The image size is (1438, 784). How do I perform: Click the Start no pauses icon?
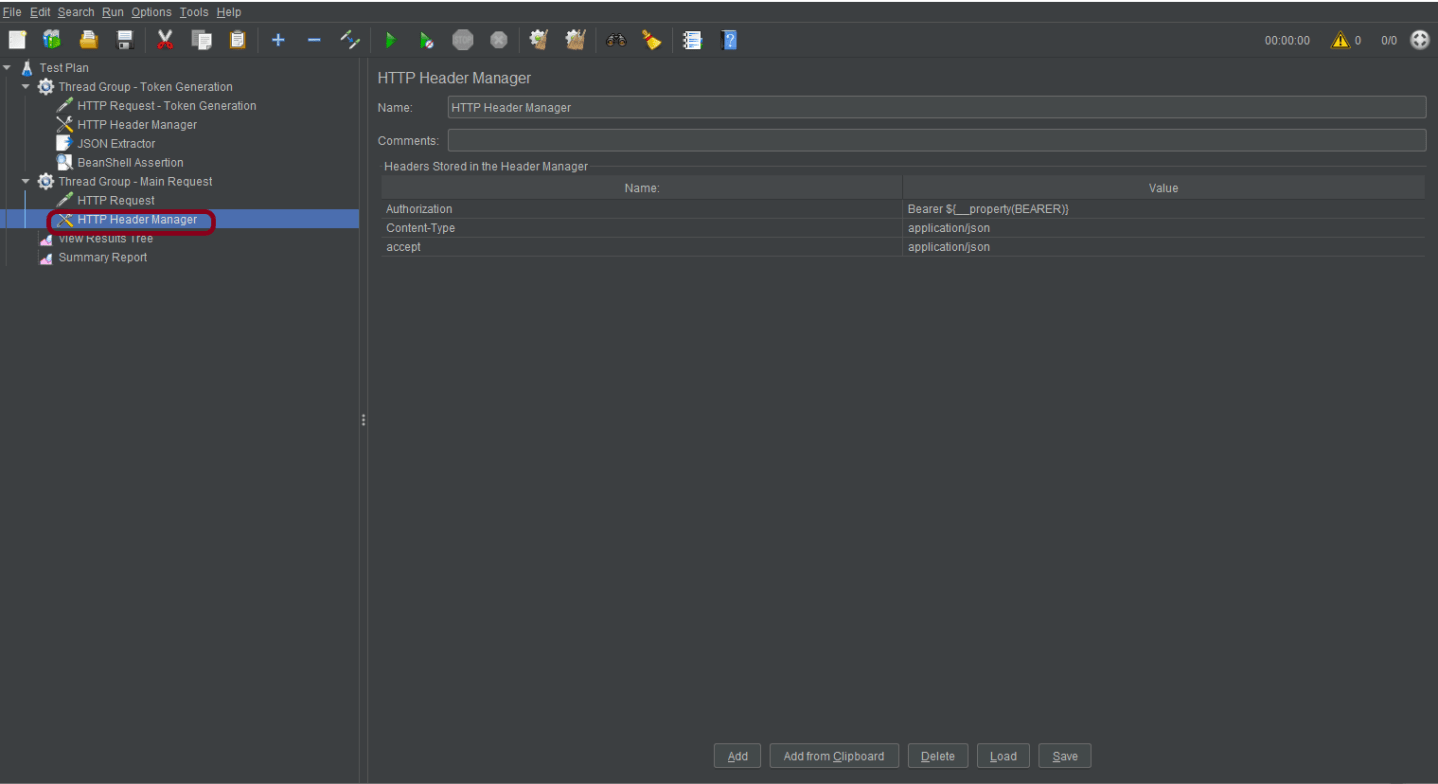click(x=427, y=40)
